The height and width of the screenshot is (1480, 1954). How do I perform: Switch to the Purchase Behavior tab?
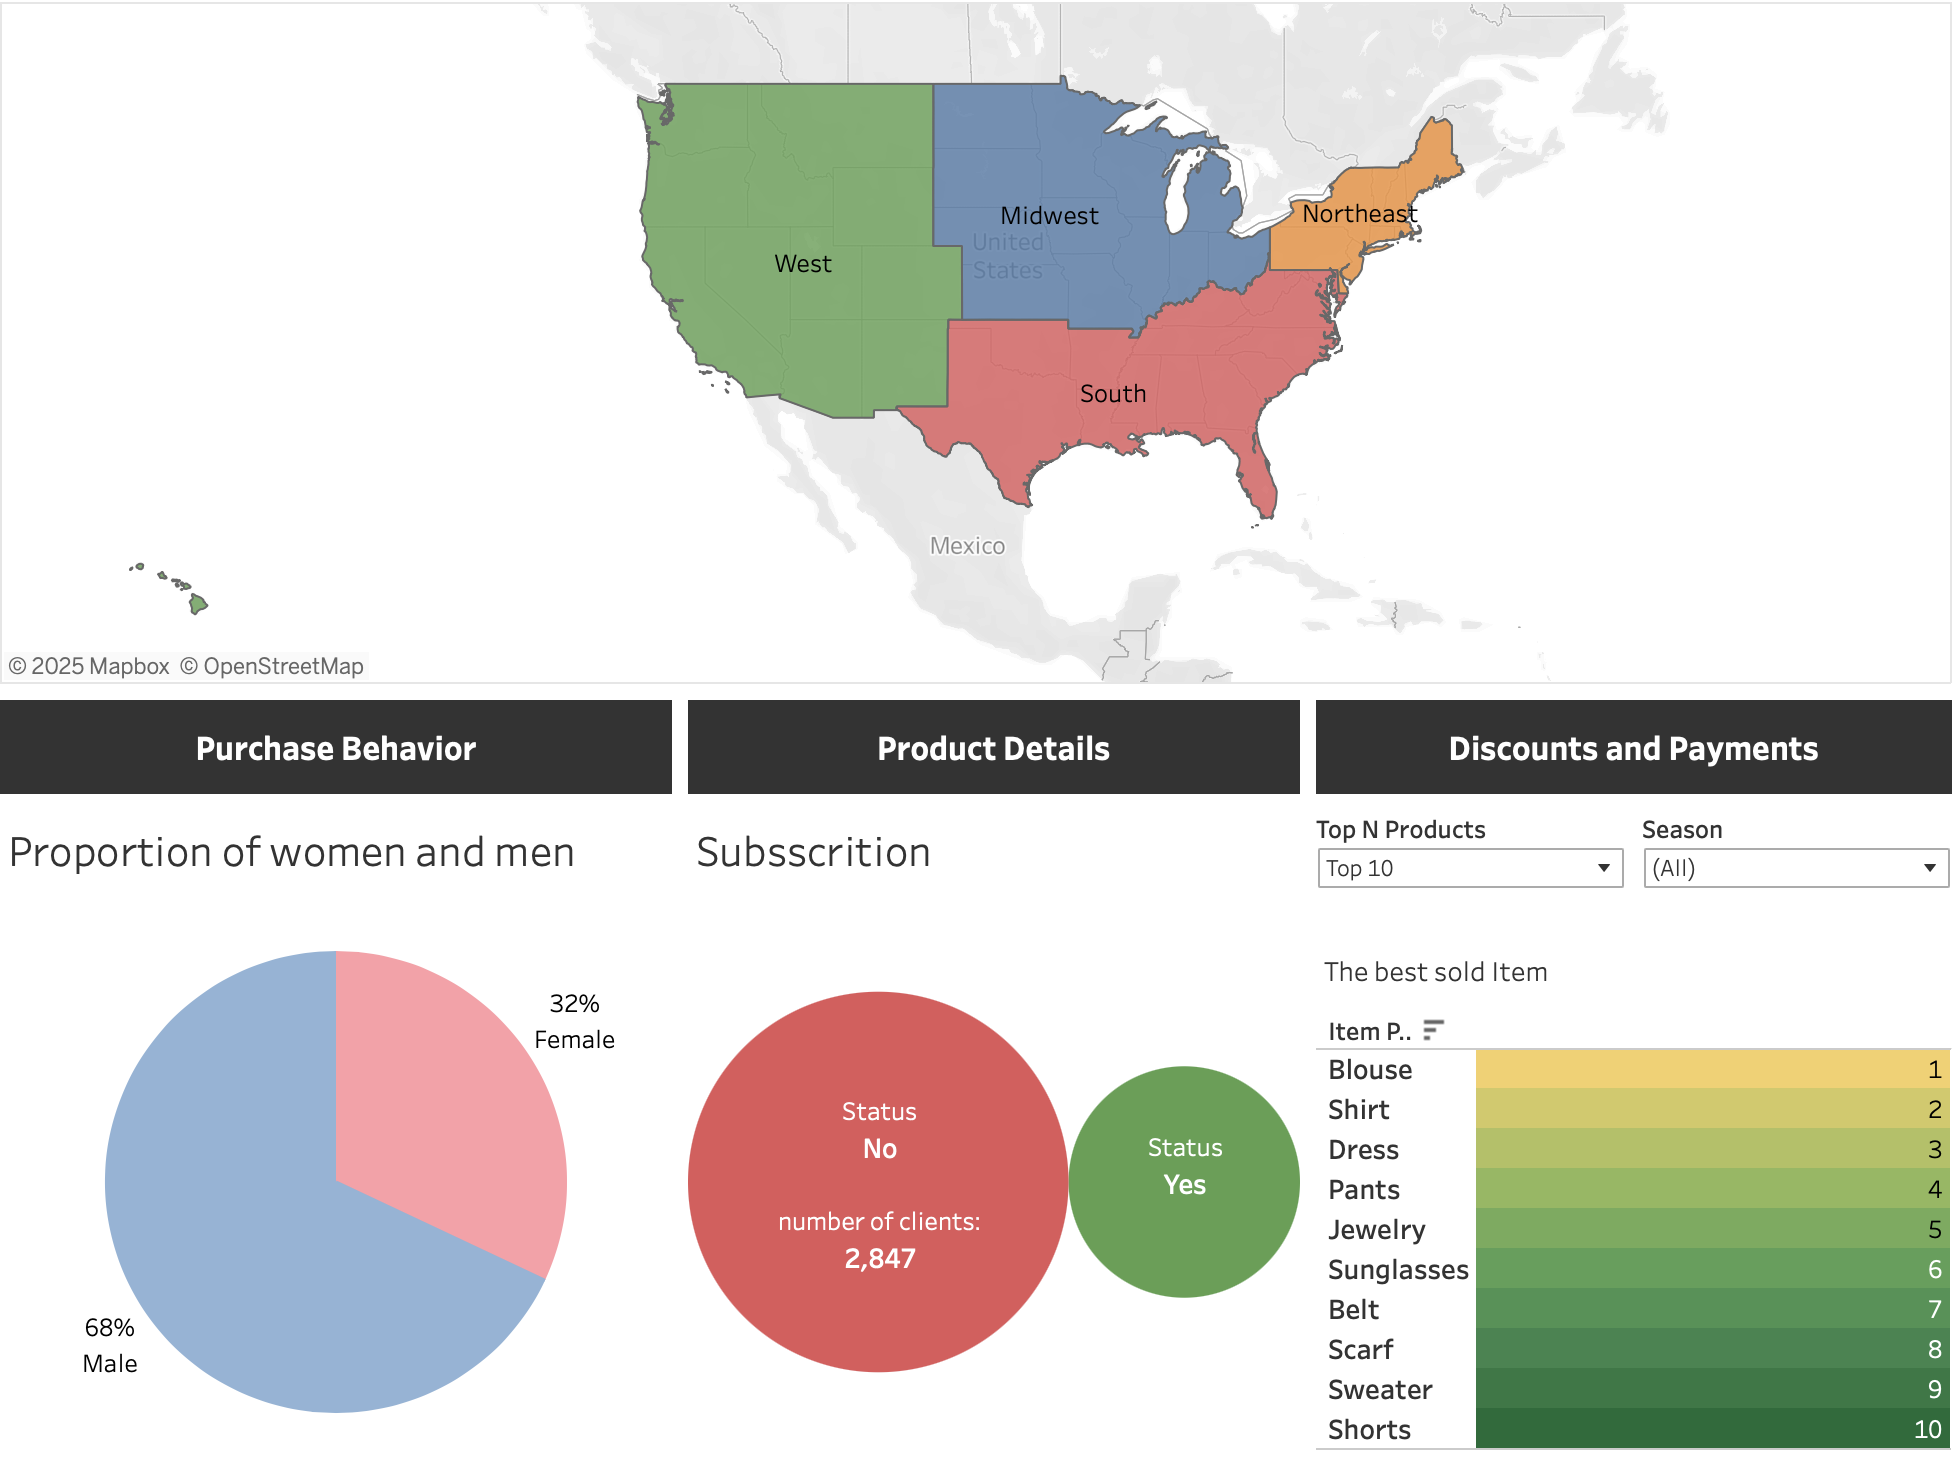(335, 748)
